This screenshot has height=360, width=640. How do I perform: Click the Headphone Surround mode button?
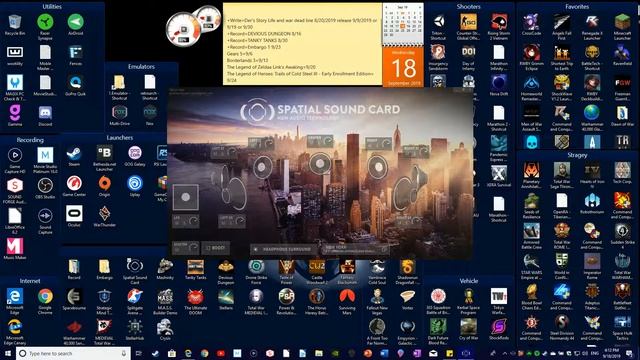pos(284,249)
